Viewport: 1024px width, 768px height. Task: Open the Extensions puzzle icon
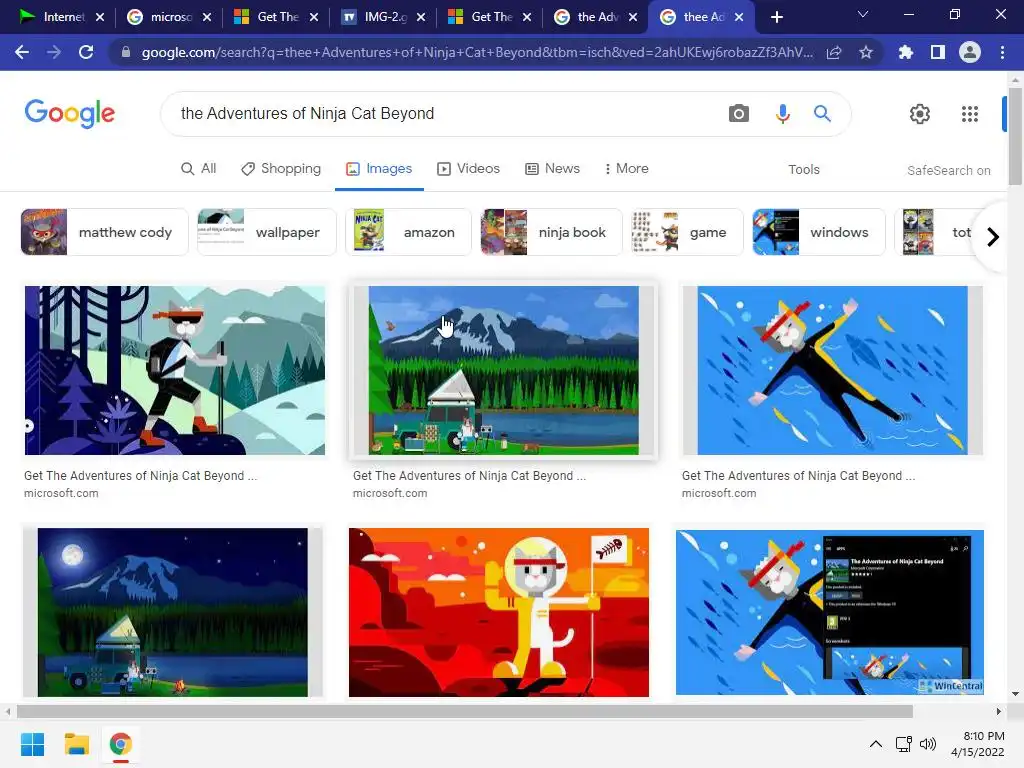tap(906, 52)
